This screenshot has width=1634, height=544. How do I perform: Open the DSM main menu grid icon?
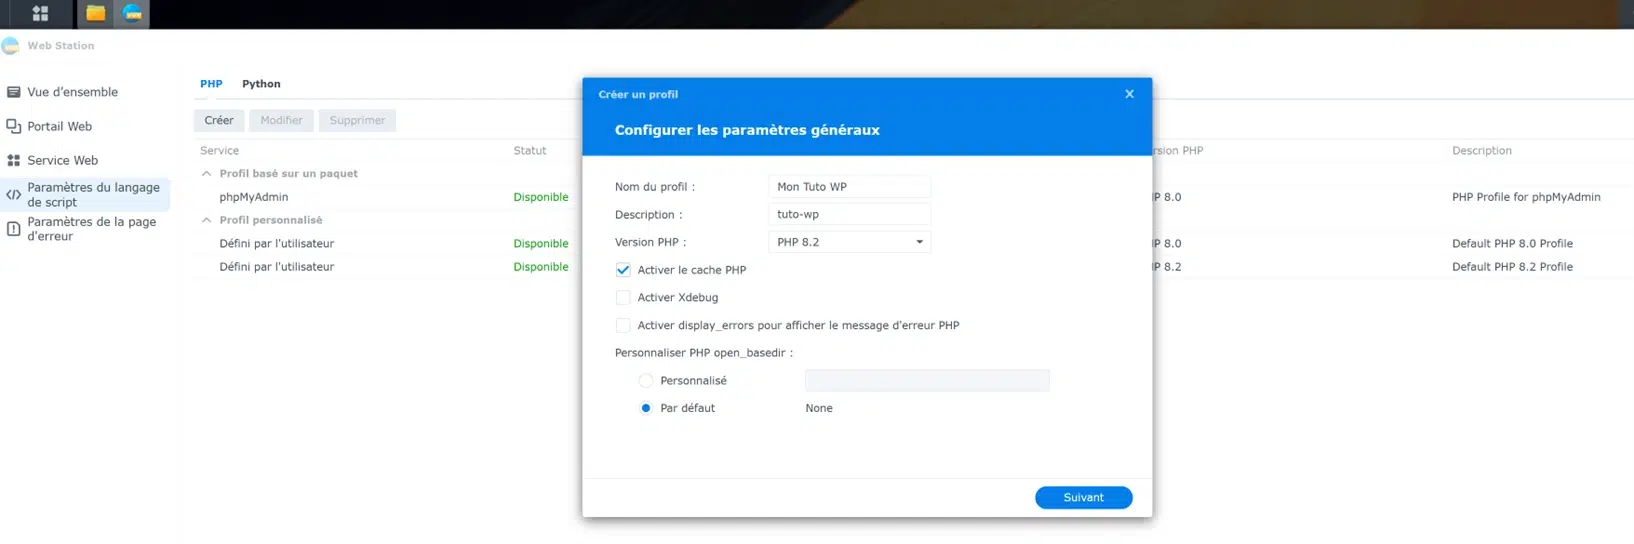tap(40, 13)
